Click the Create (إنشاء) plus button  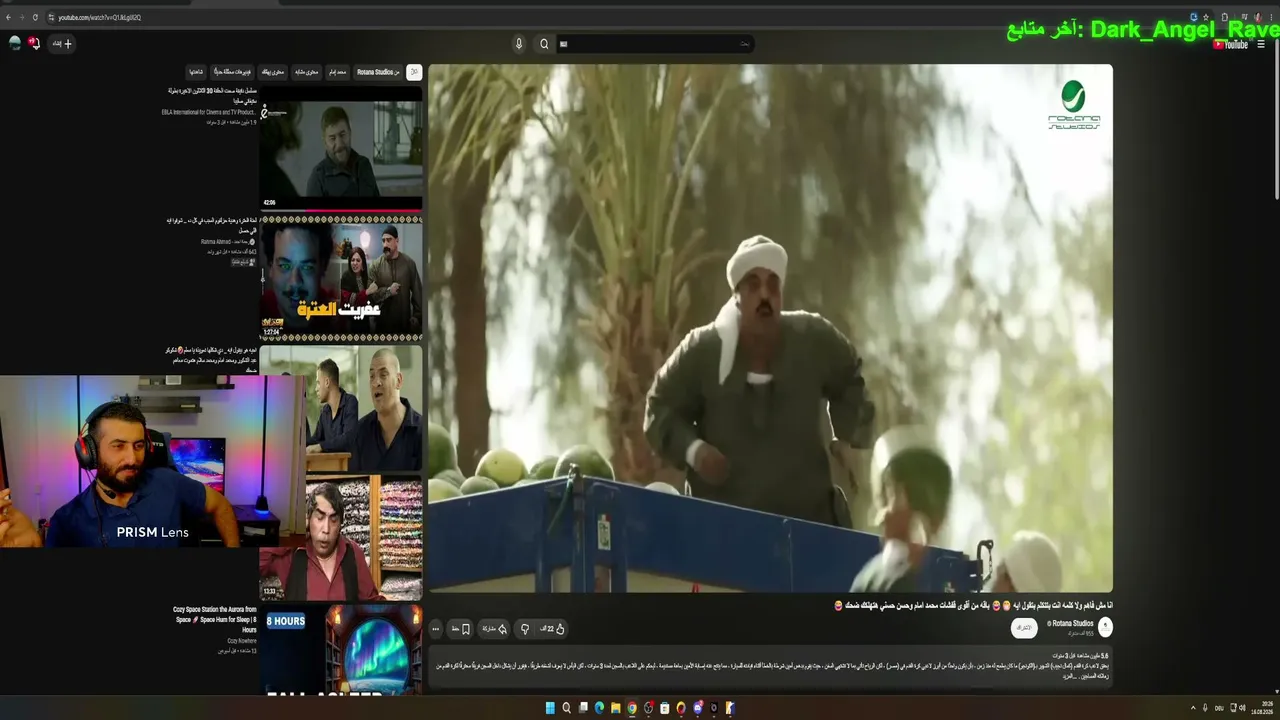pyautogui.click(x=62, y=43)
